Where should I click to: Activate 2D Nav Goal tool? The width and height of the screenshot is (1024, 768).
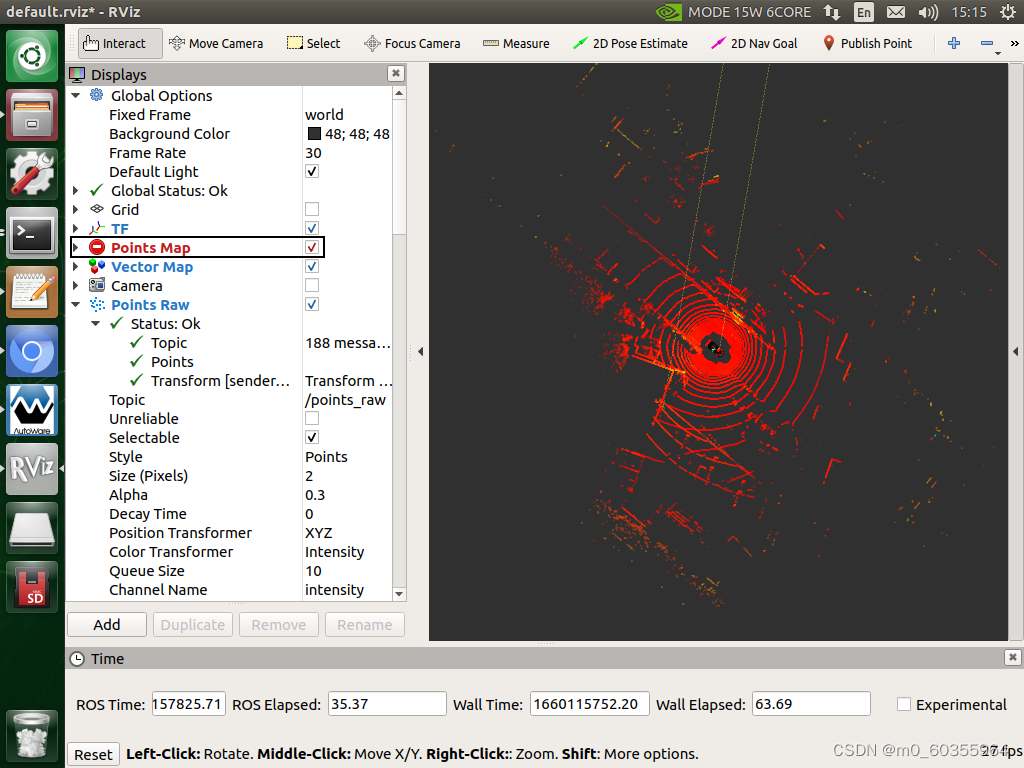[754, 44]
